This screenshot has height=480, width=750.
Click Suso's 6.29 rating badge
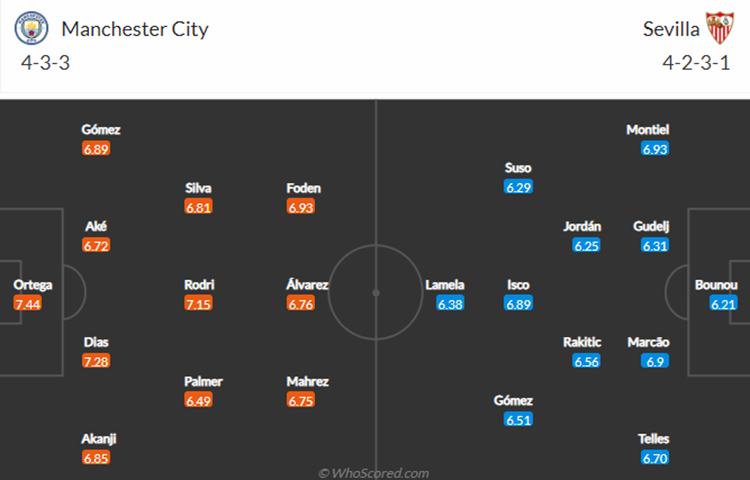[x=518, y=187]
